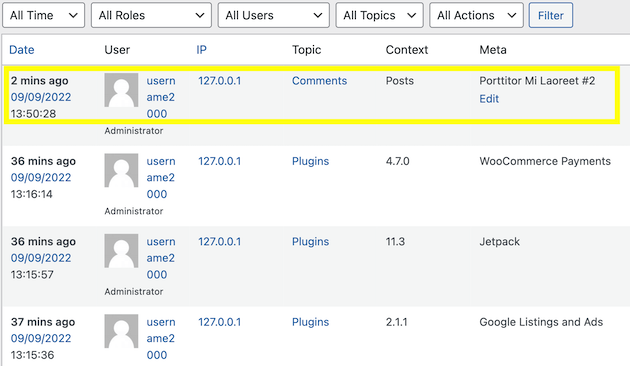Open the All Users dropdown
Screen dimensions: 630x366
274,15
